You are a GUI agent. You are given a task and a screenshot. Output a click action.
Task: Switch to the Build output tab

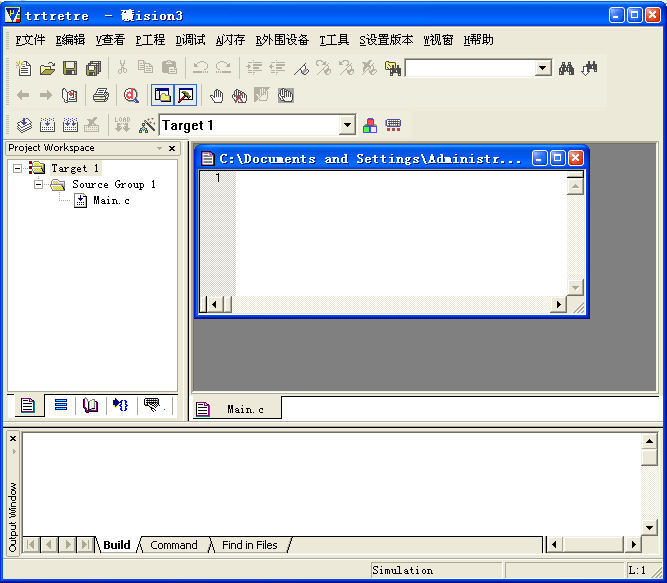(x=117, y=545)
